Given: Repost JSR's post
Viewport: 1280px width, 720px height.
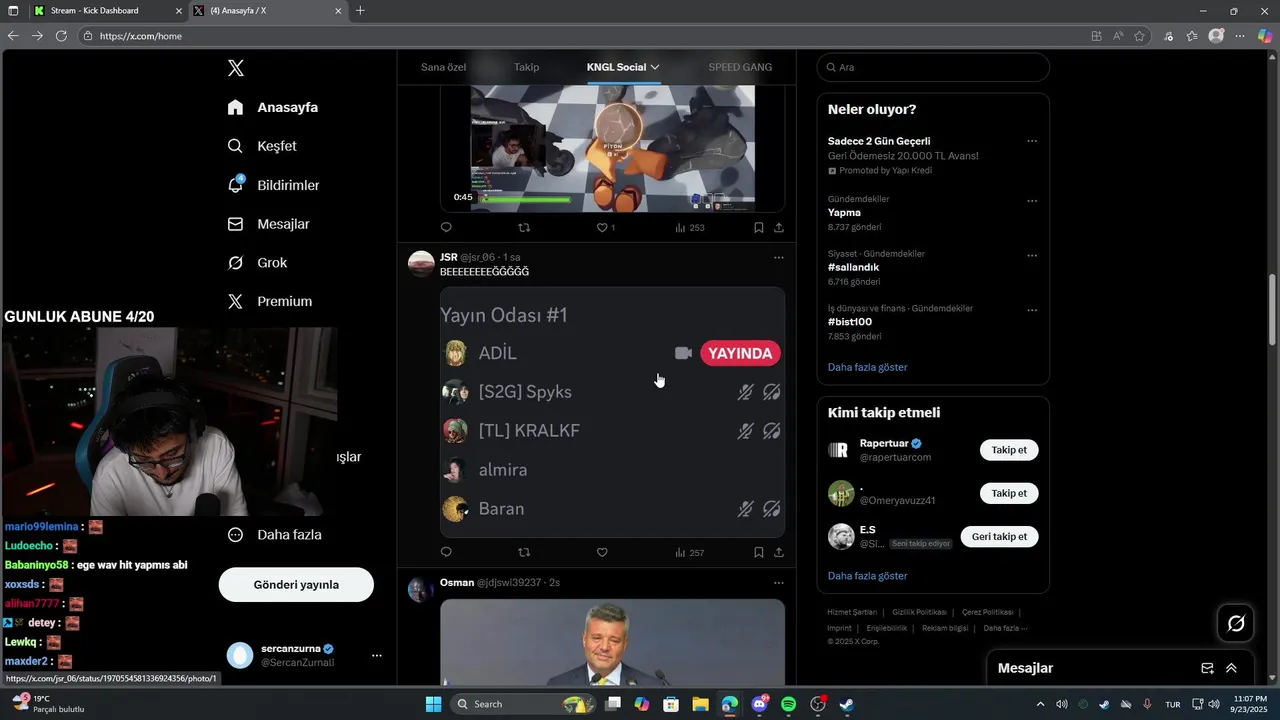Looking at the screenshot, I should (524, 553).
